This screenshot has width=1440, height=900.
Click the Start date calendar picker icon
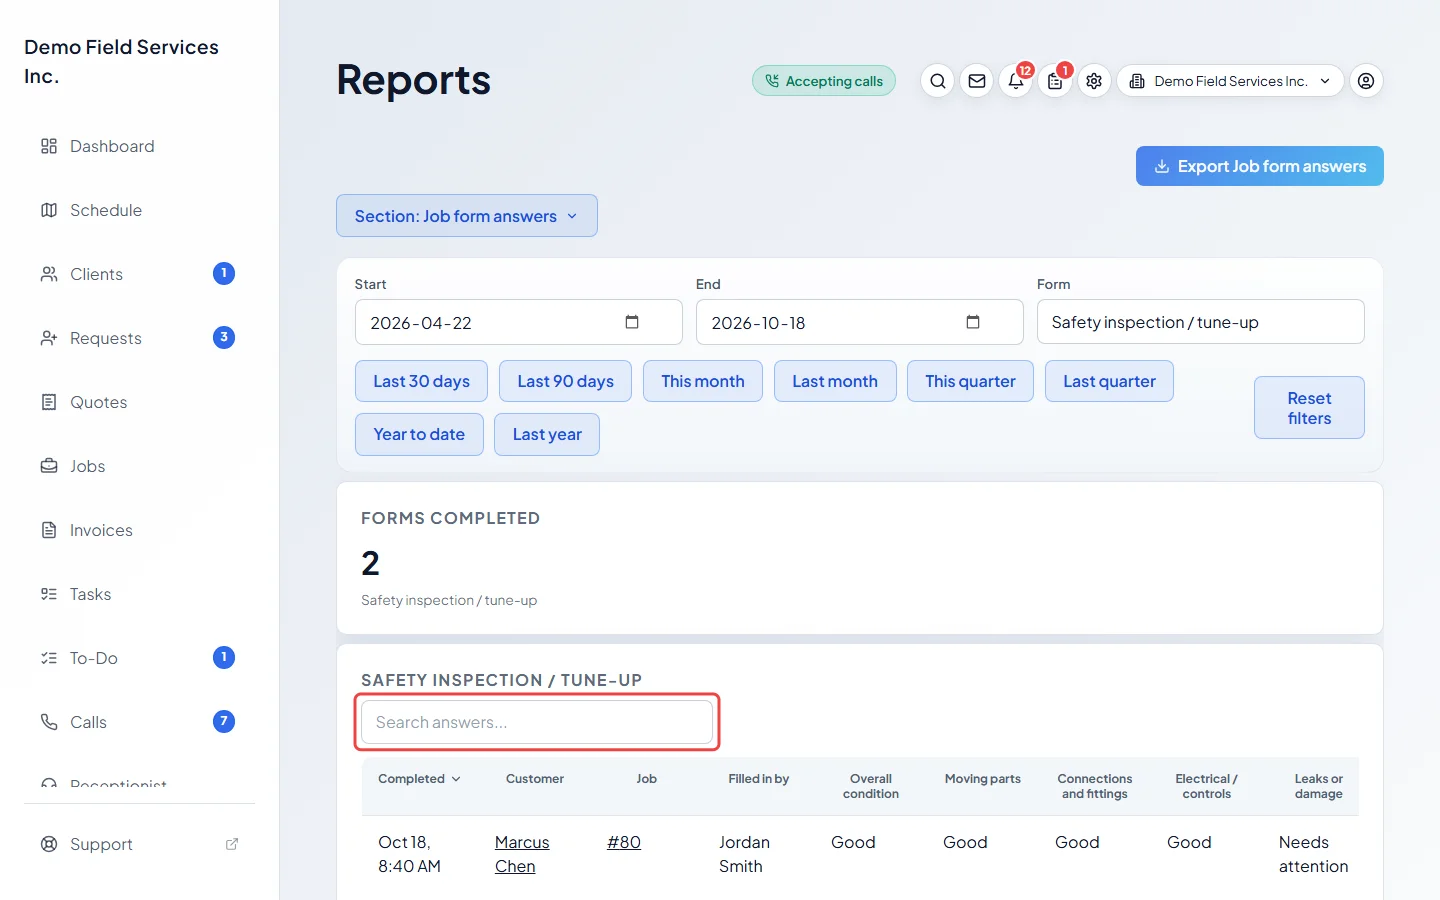point(632,322)
